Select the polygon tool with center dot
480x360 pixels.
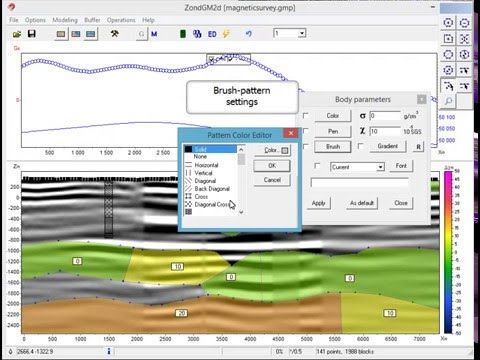click(x=448, y=23)
